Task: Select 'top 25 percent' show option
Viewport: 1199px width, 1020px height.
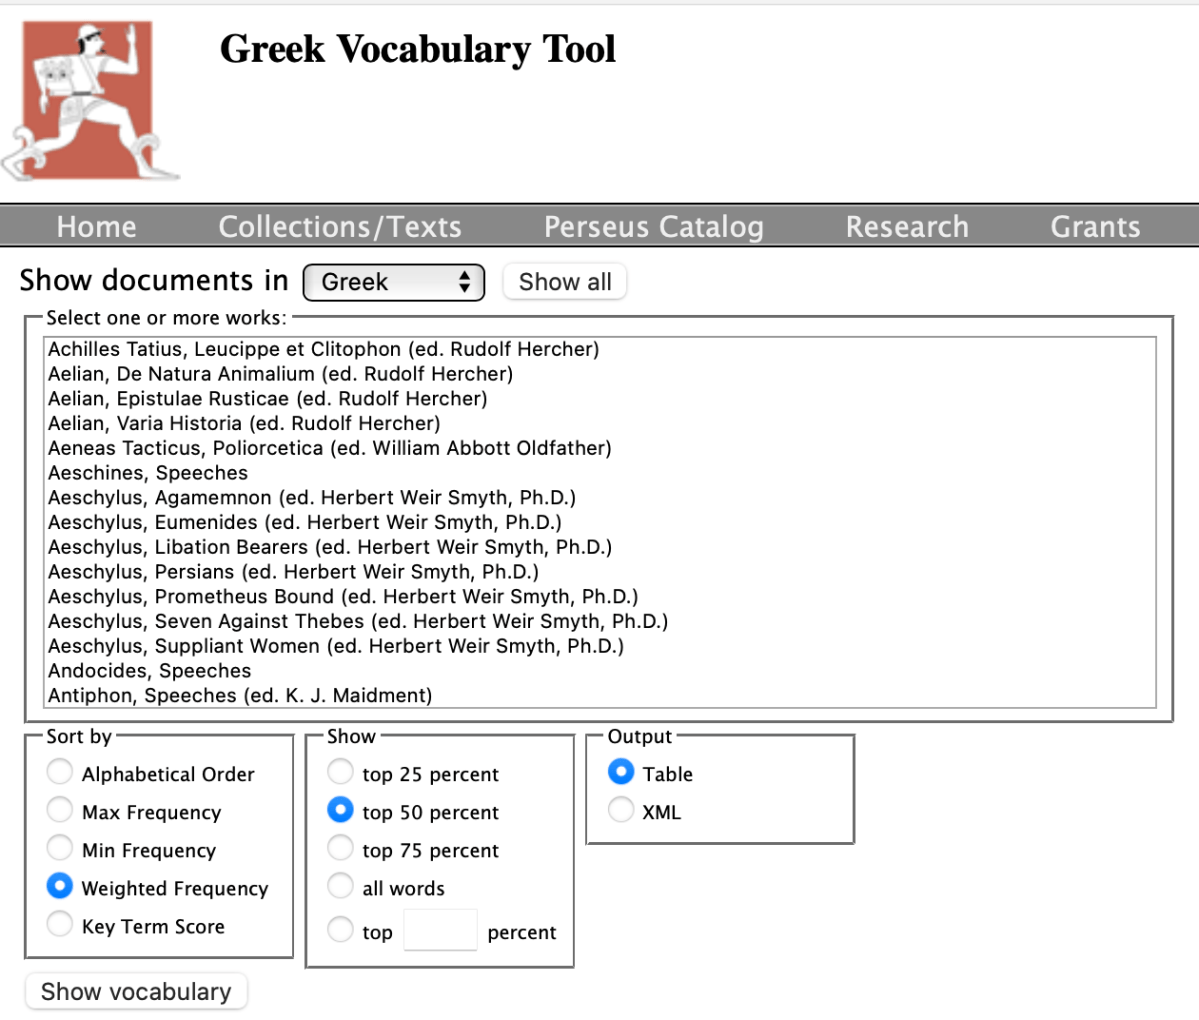Action: [x=340, y=772]
